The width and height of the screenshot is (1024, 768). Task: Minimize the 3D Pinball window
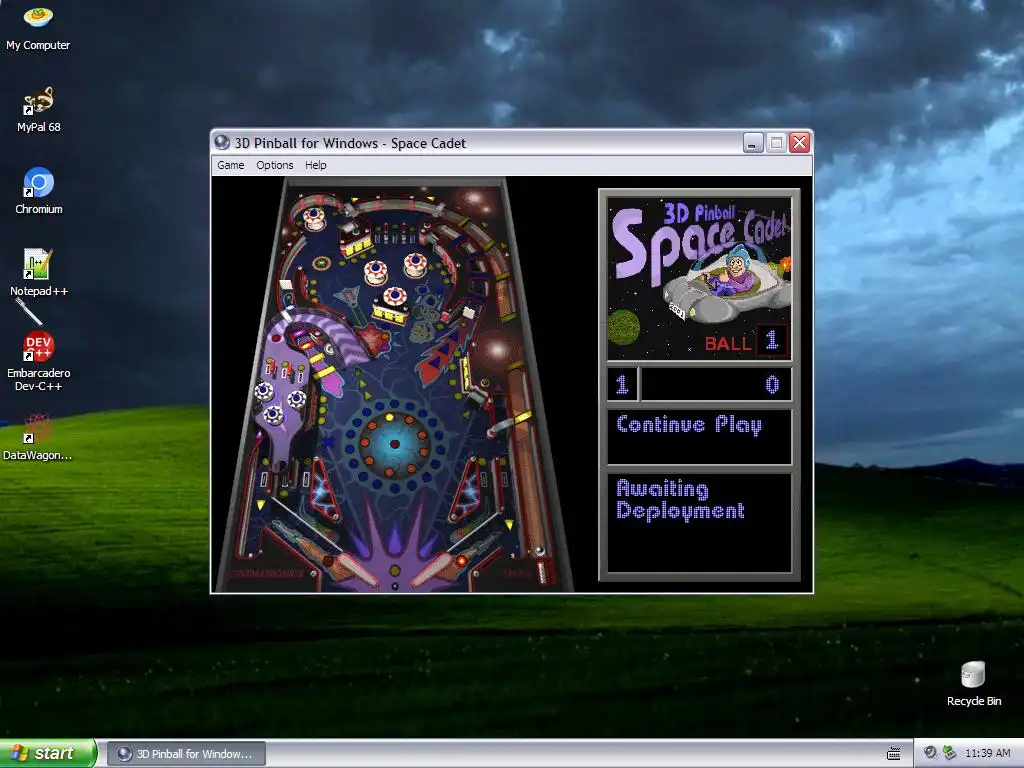tap(753, 143)
